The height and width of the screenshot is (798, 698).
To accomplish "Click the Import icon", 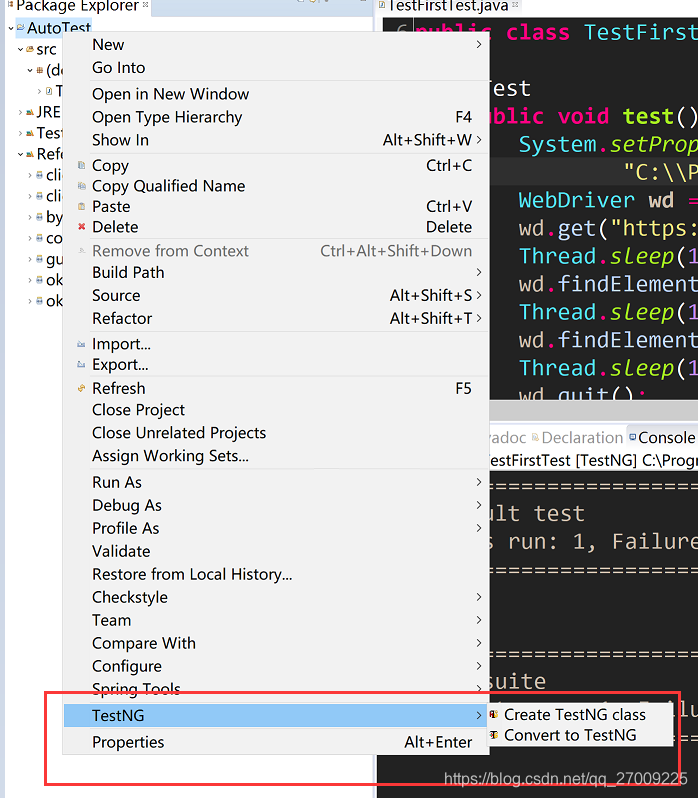I will [81, 344].
